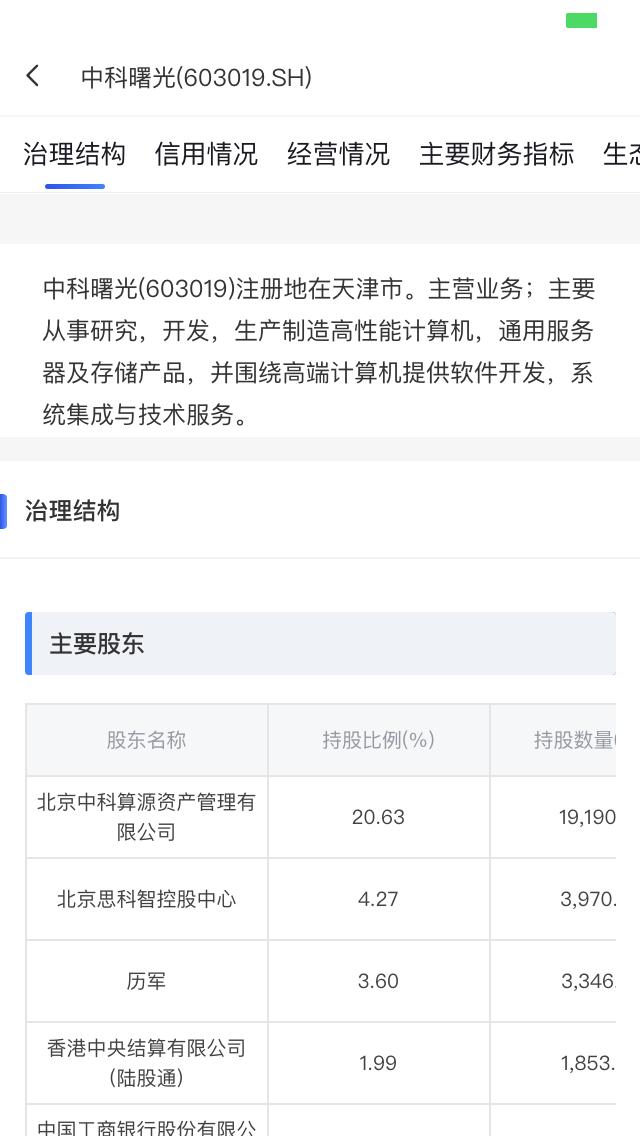Stay on the 治理结构 tab
The width and height of the screenshot is (640, 1136).
pyautogui.click(x=74, y=154)
